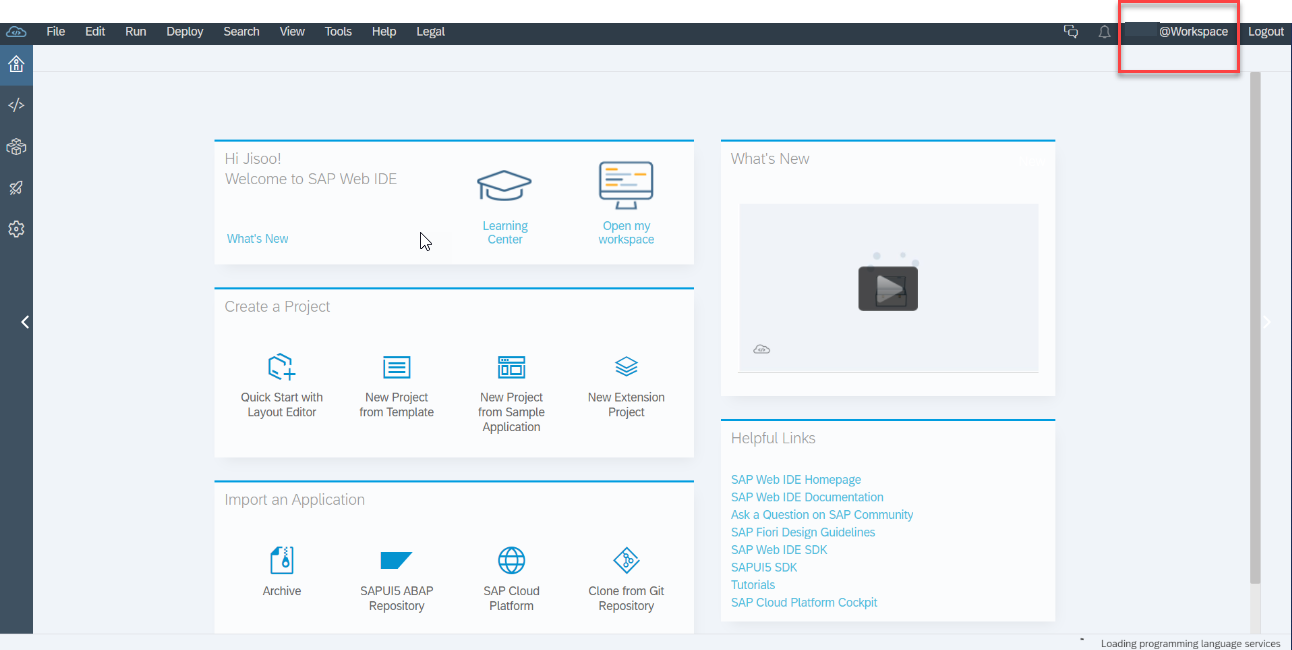Open the SAP Fiori Design Guidelines link
This screenshot has width=1292, height=650.
coord(803,532)
